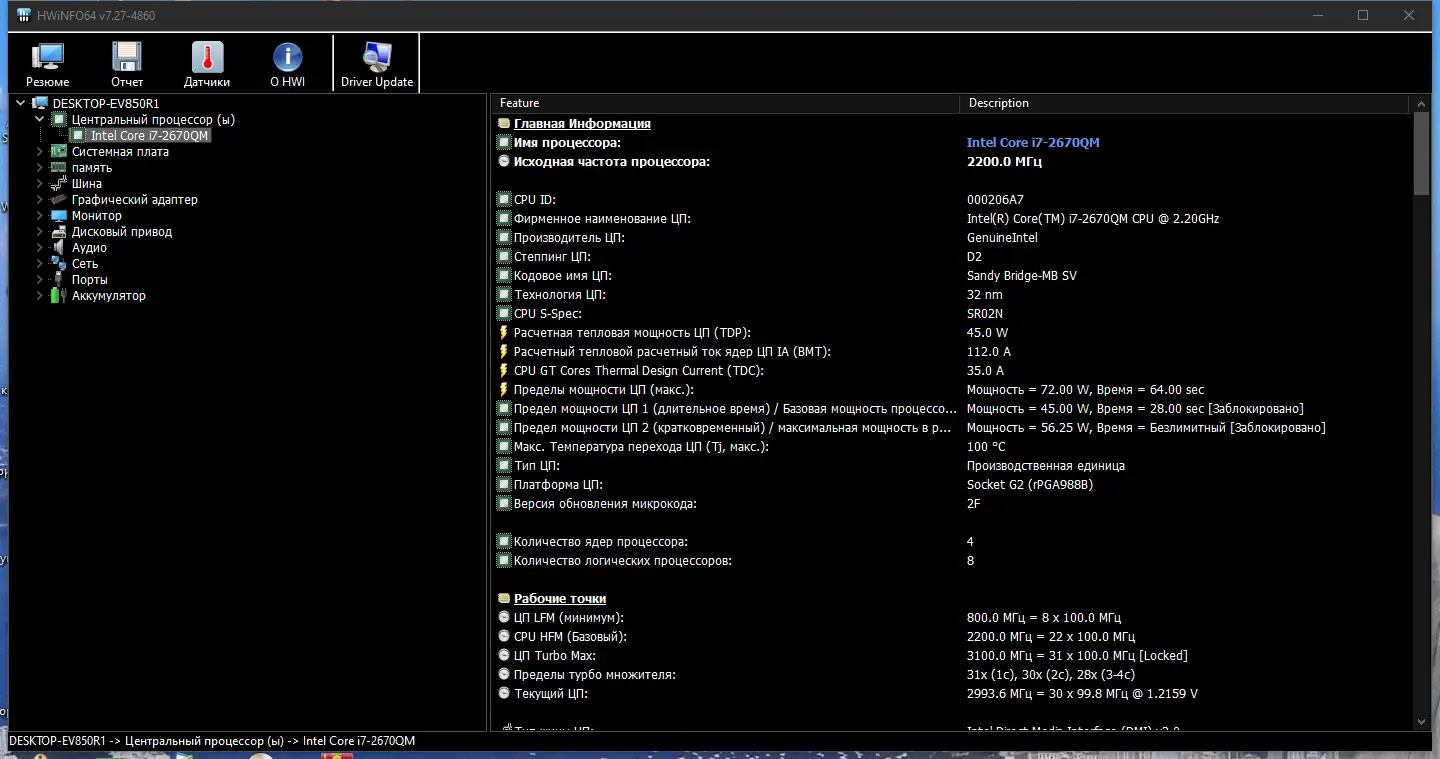Expand the память tree node
1440x759 pixels.
tap(40, 168)
